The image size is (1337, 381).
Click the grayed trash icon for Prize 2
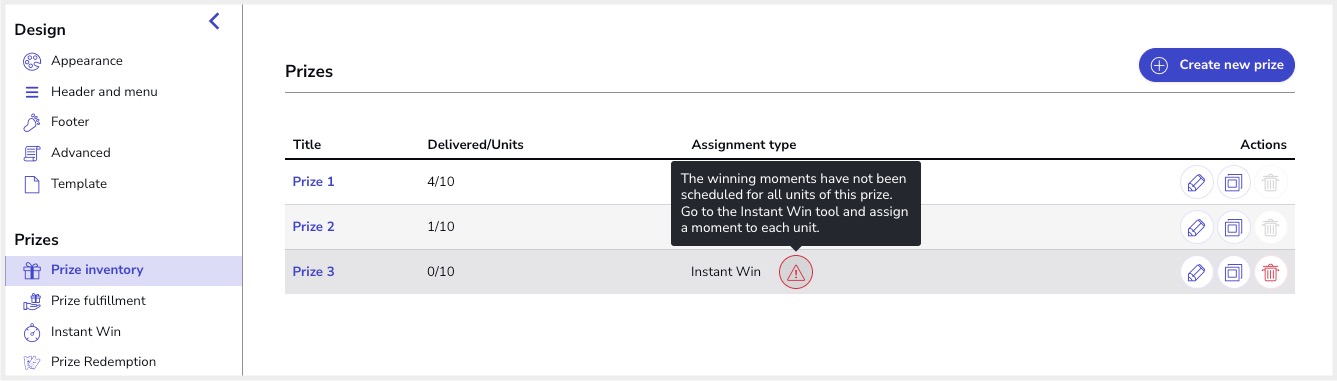pos(1270,227)
